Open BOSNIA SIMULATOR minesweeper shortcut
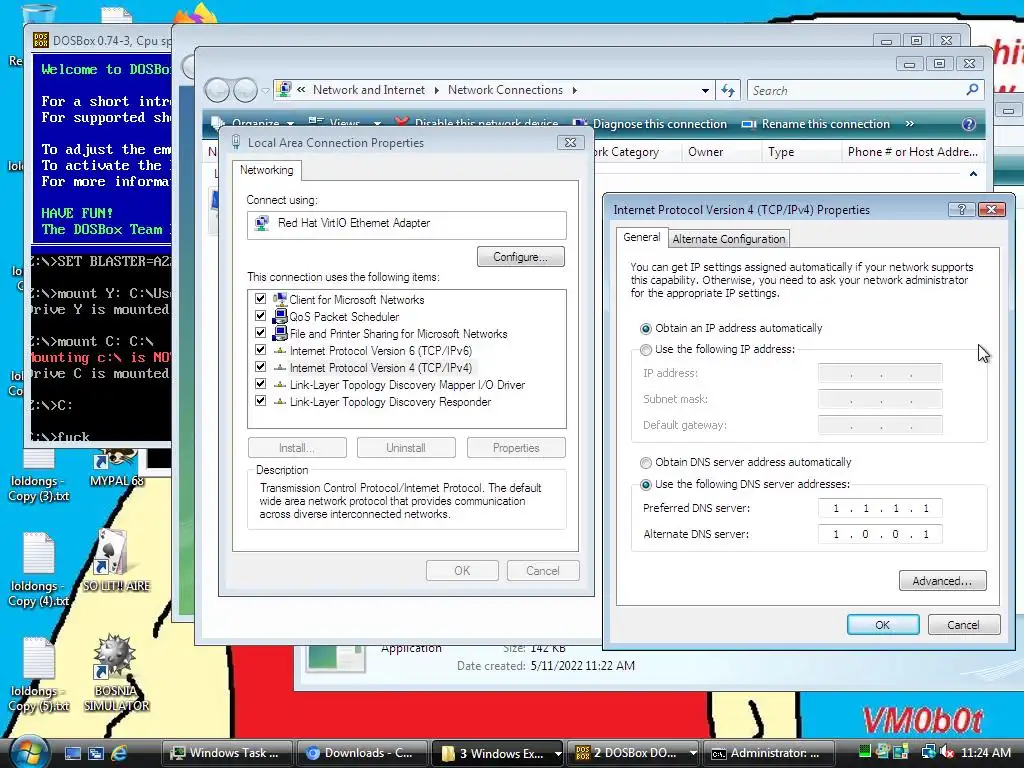The height and width of the screenshot is (768, 1024). pos(116,673)
